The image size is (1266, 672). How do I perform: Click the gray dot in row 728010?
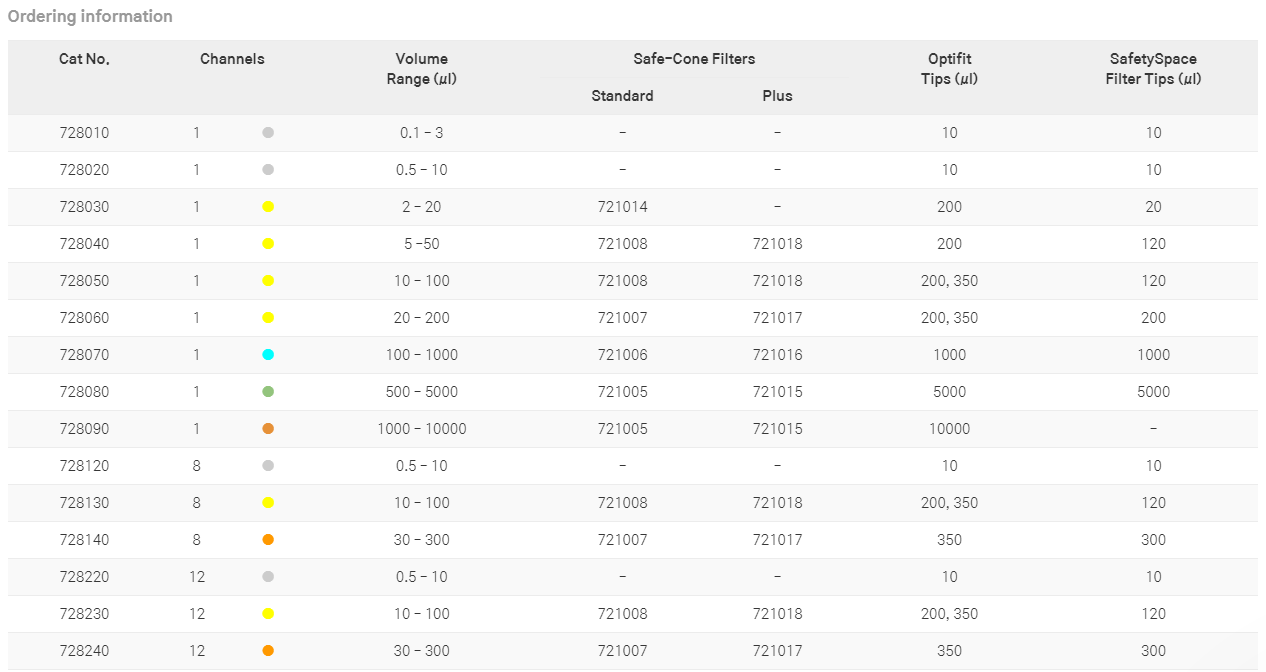[268, 132]
